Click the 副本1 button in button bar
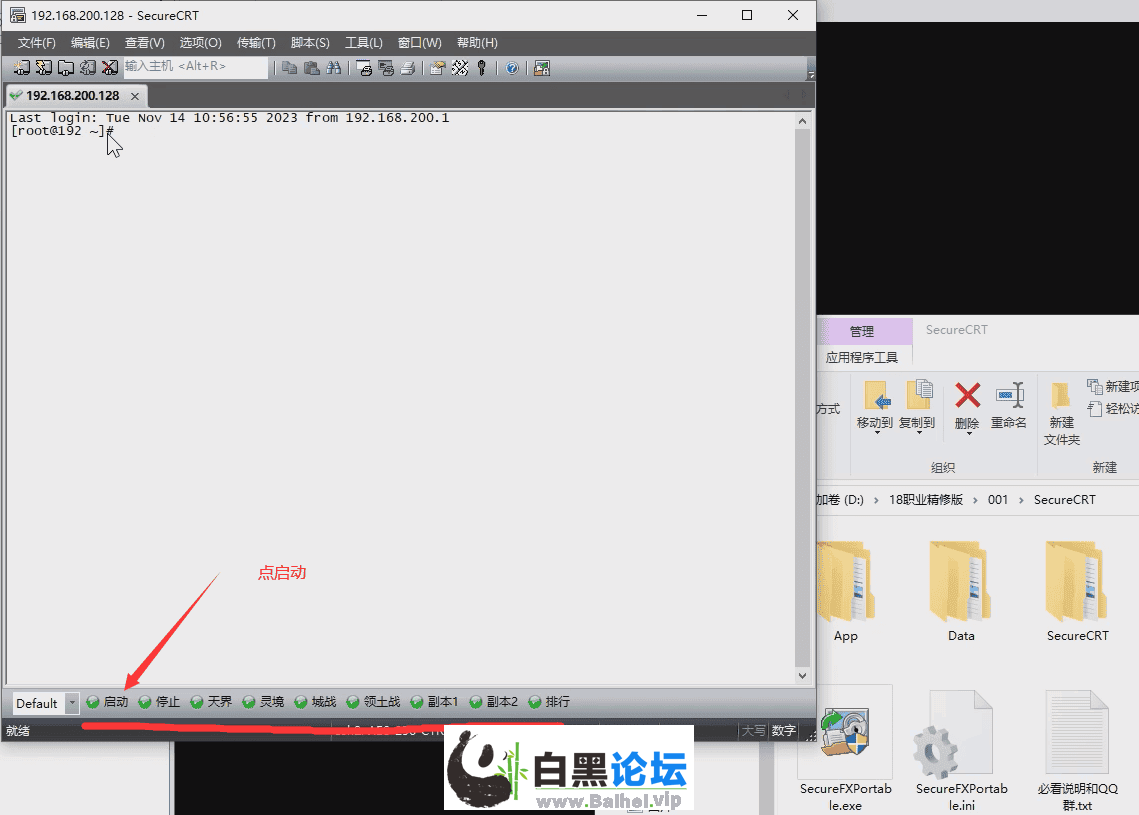 (434, 702)
